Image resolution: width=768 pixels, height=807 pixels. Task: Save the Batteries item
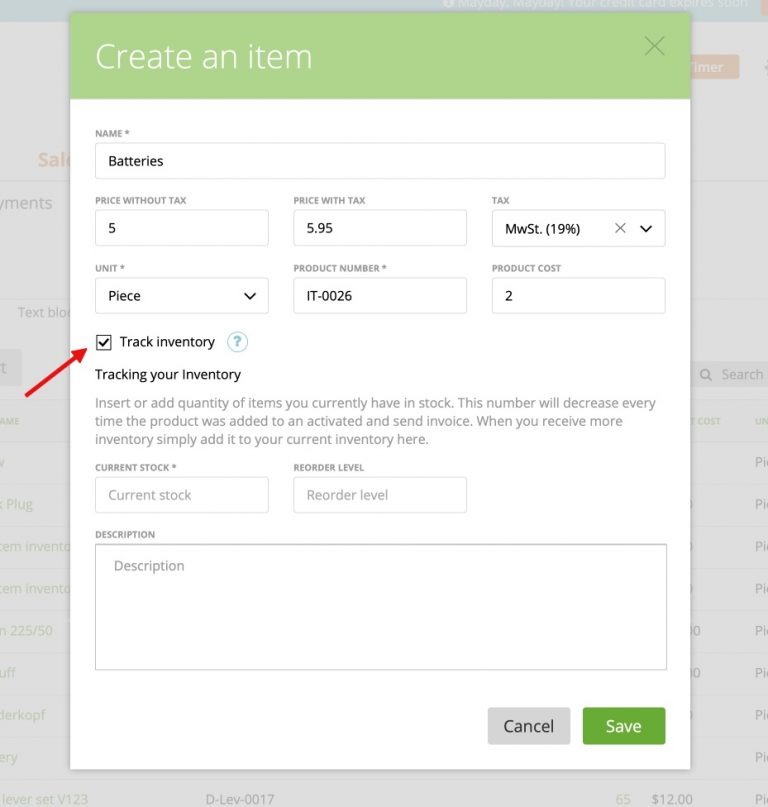coord(623,726)
